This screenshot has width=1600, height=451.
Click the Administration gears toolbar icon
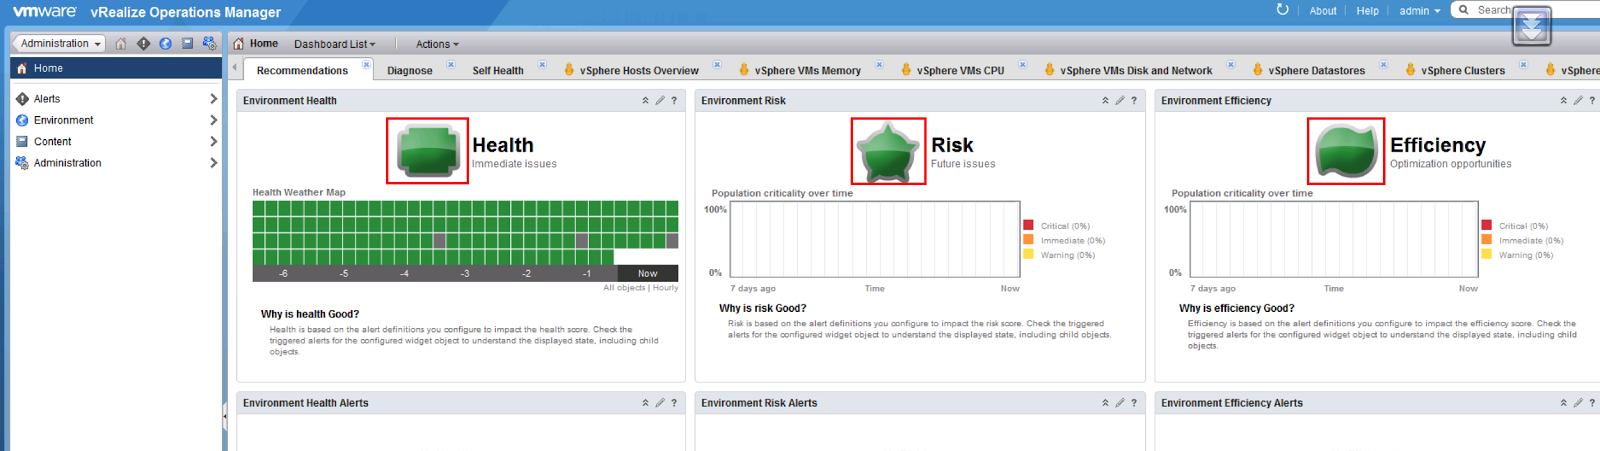click(x=209, y=44)
